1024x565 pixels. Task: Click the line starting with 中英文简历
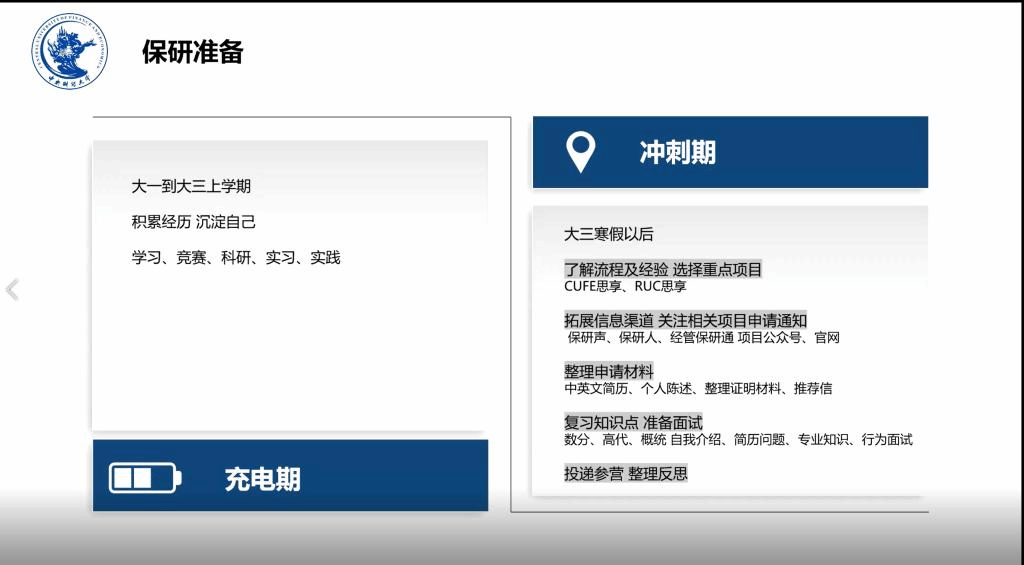(697, 388)
